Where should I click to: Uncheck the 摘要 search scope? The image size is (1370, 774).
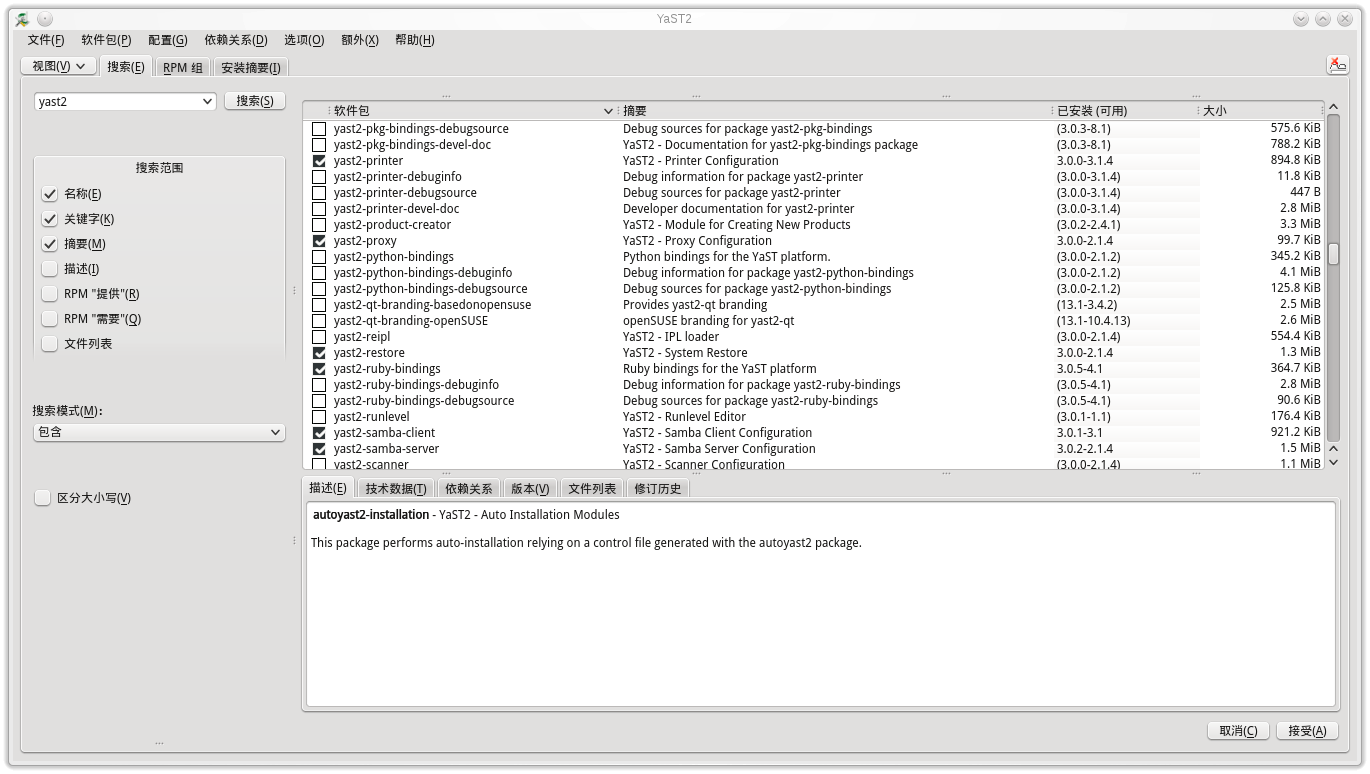pyautogui.click(x=49, y=244)
